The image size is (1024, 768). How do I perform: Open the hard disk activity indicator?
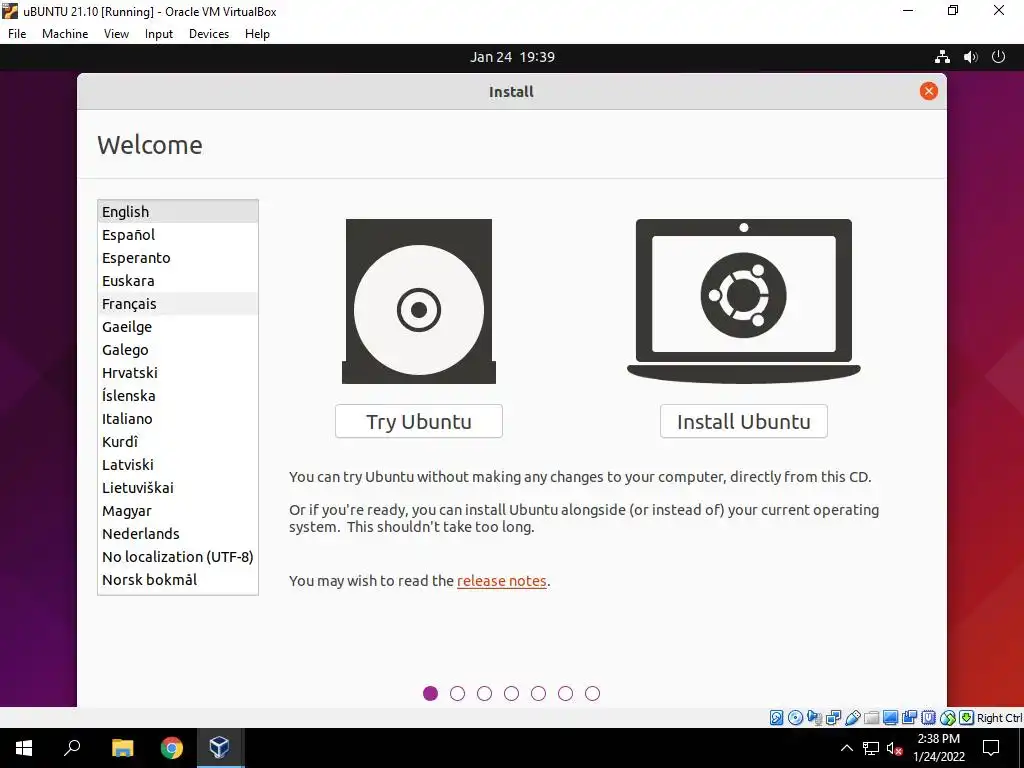tap(776, 718)
